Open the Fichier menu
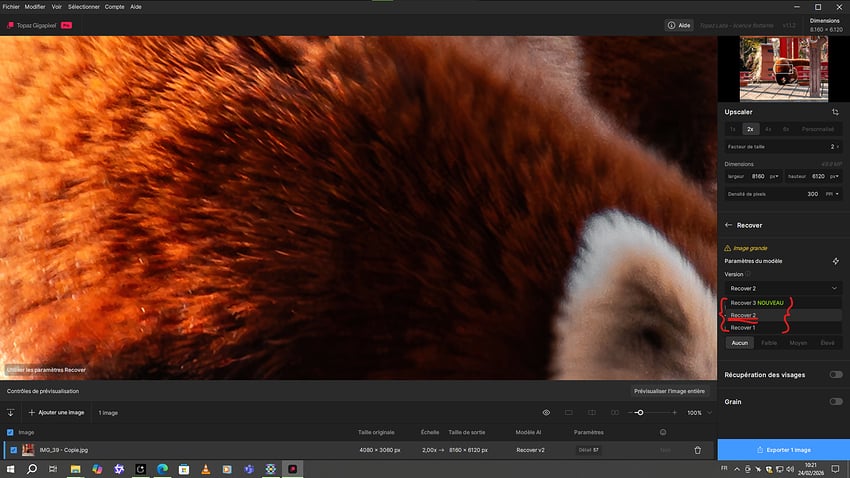Image resolution: width=850 pixels, height=478 pixels. pyautogui.click(x=11, y=6)
